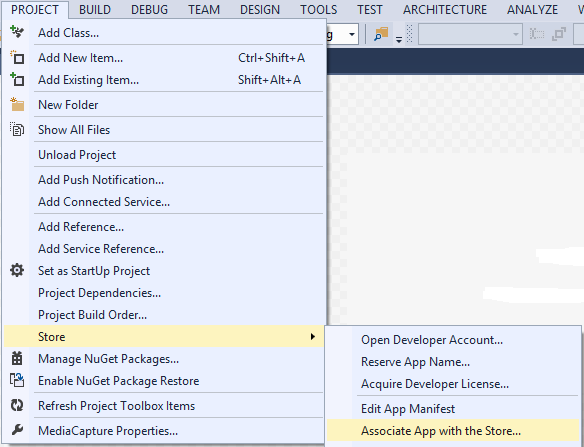Select Set as StartUp Project
584x447 pixels.
tap(164, 270)
